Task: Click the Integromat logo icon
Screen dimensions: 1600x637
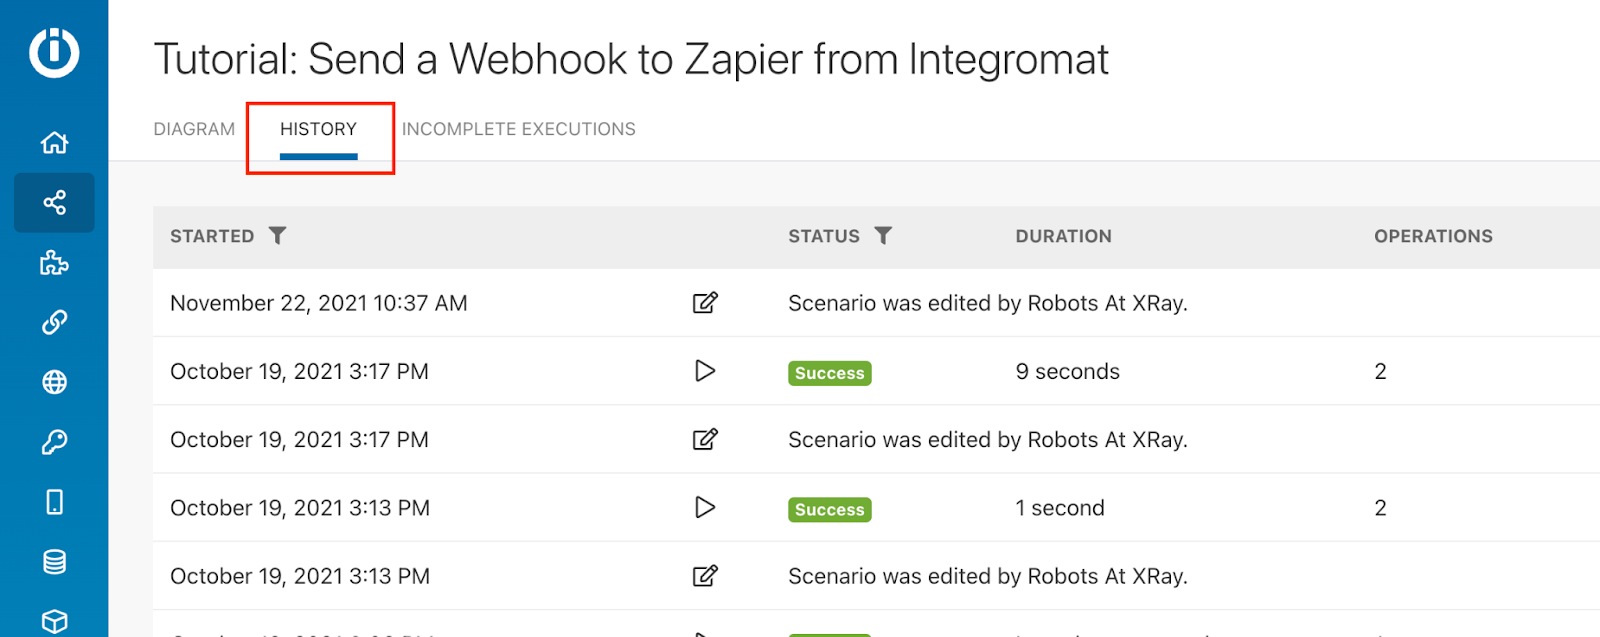Action: 54,52
